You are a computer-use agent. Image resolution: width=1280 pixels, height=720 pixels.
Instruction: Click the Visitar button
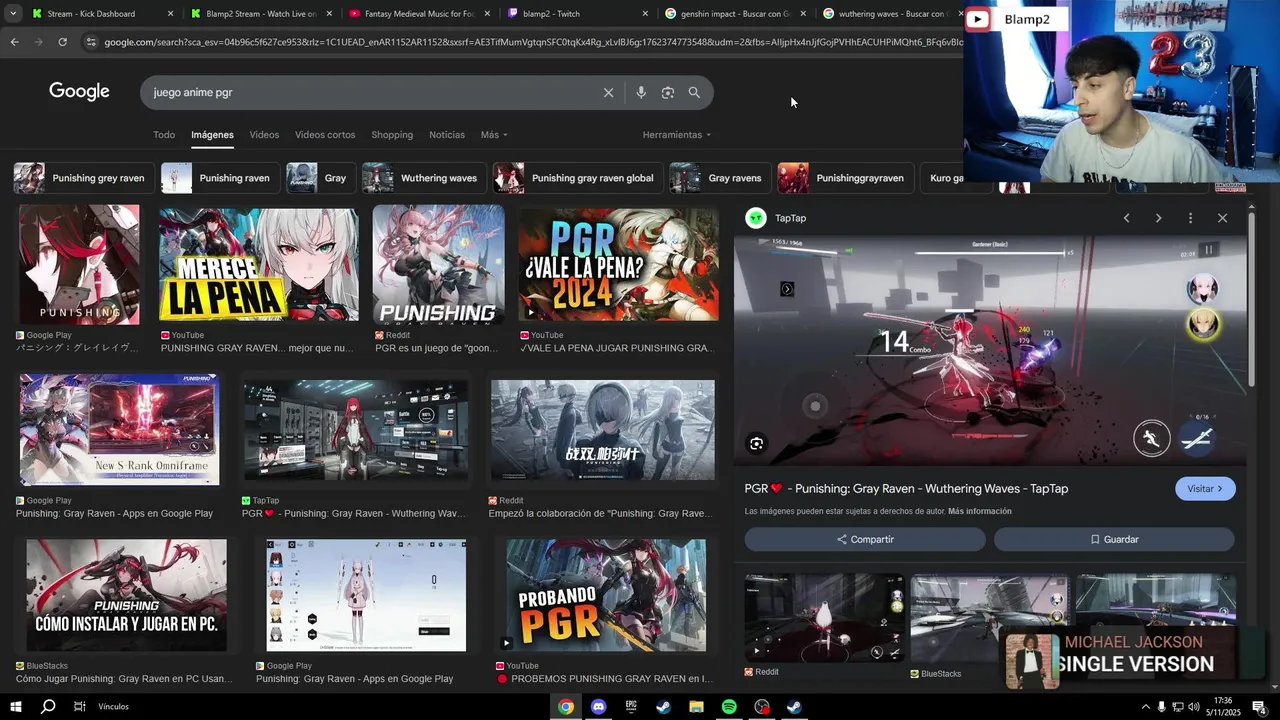[1205, 489]
